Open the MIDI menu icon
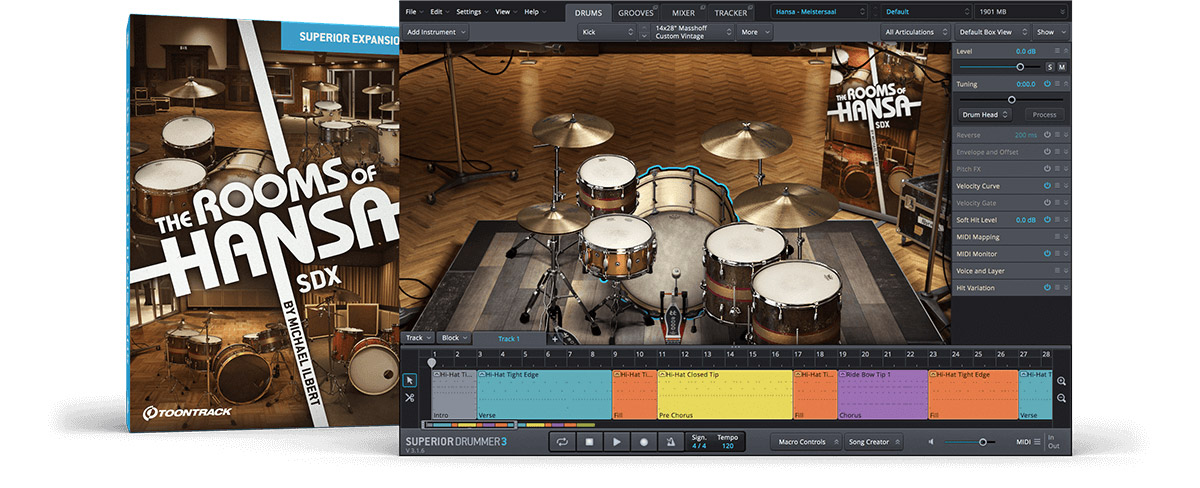 [1036, 441]
